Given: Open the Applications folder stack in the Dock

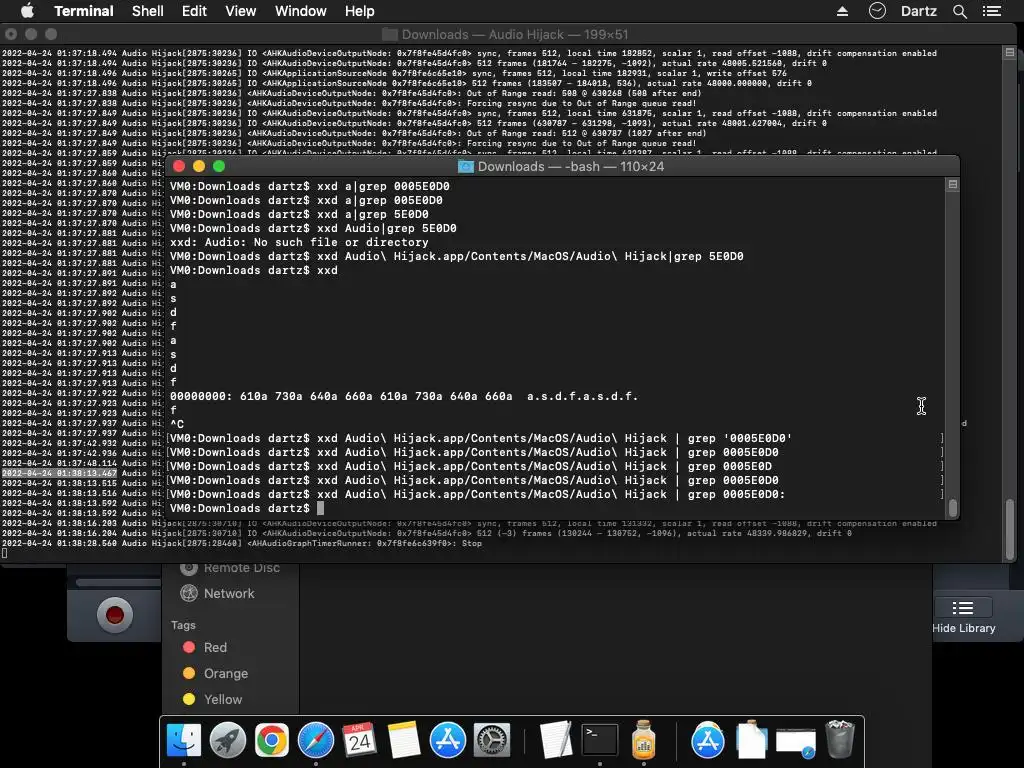Looking at the screenshot, I should coord(708,740).
